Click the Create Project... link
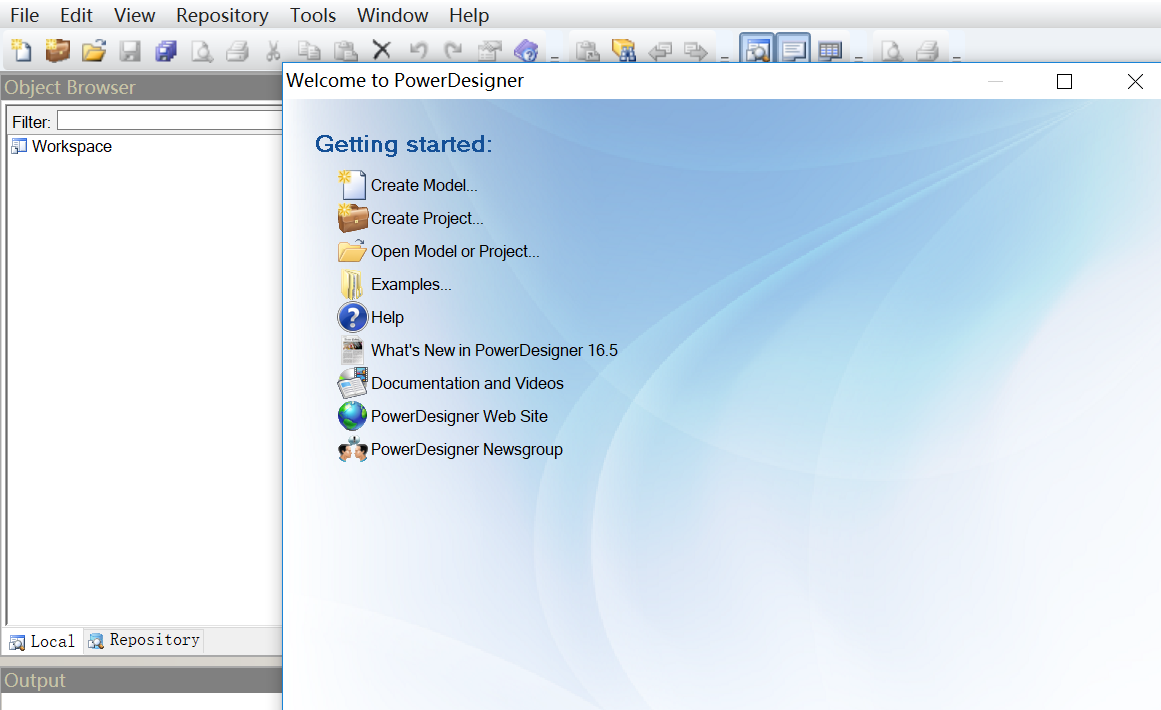 [x=426, y=218]
